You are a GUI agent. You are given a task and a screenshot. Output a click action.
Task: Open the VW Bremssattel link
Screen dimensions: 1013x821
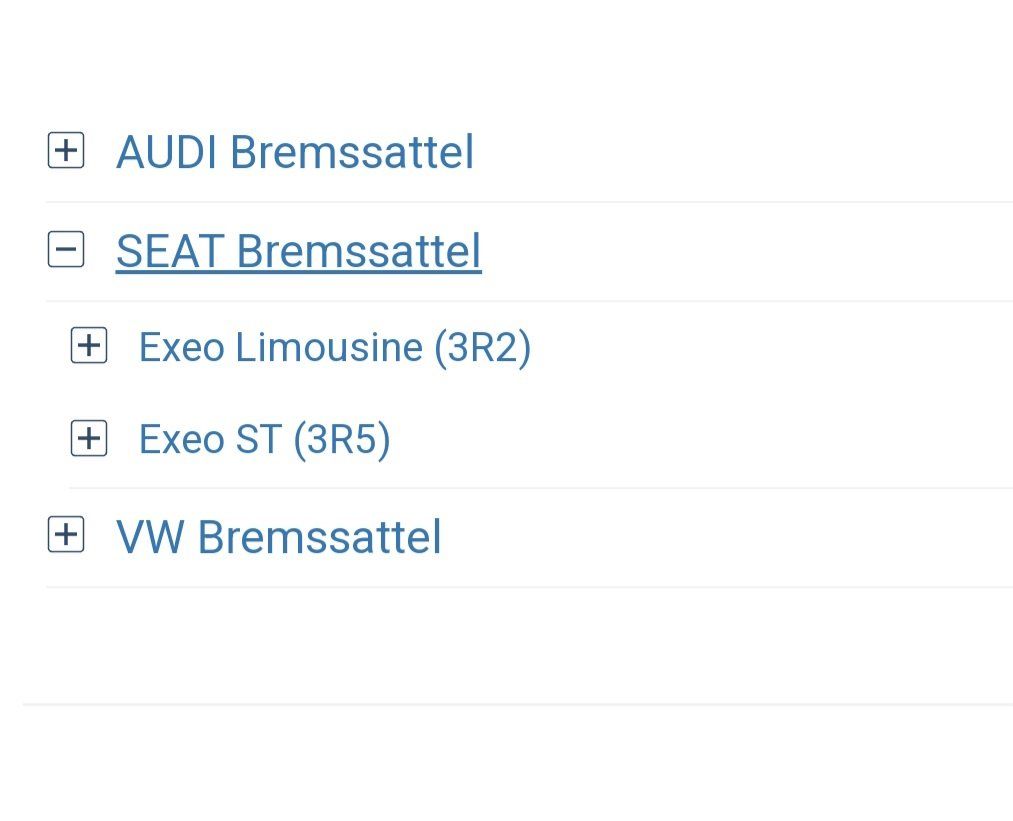click(279, 536)
